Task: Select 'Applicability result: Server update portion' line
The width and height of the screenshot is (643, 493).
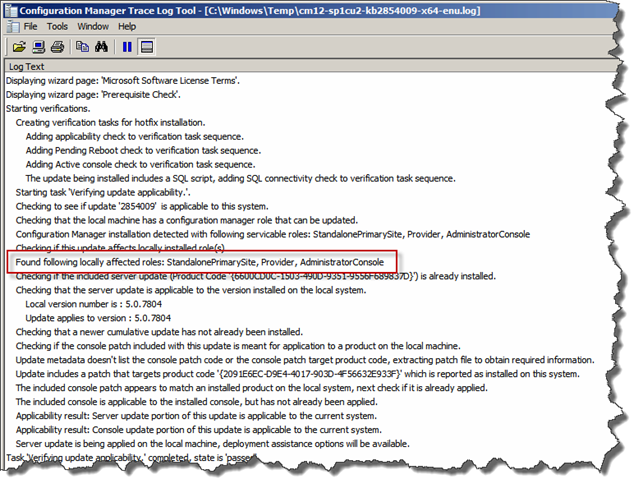Action: (196, 416)
